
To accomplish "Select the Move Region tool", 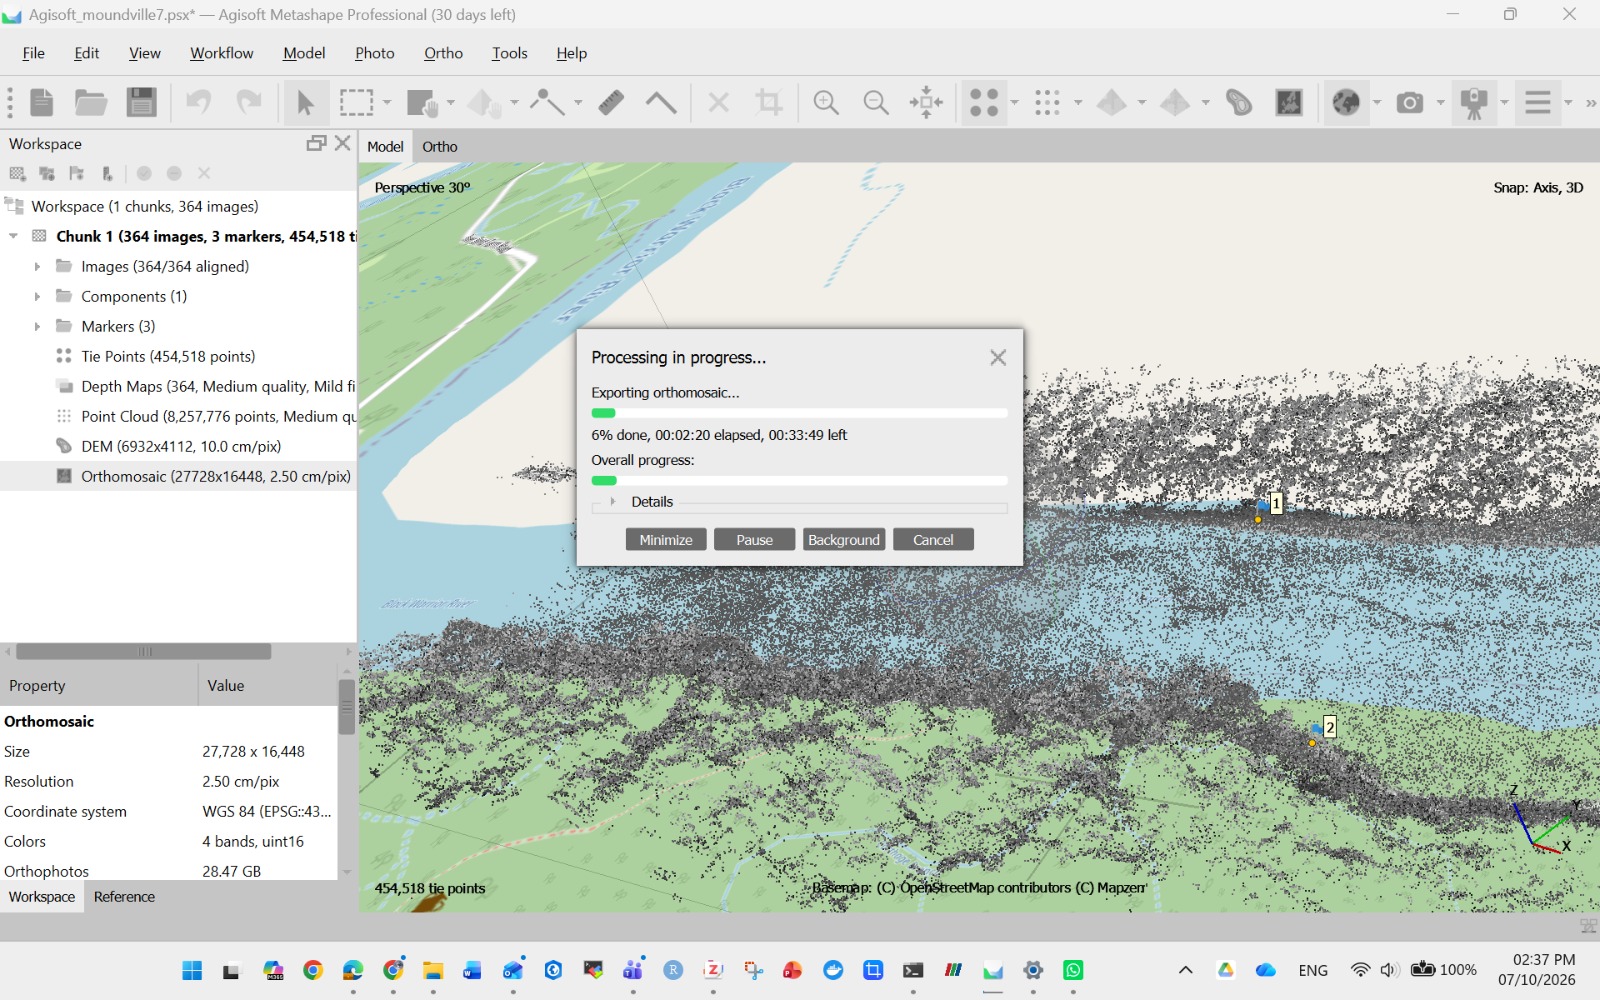I will coord(422,102).
